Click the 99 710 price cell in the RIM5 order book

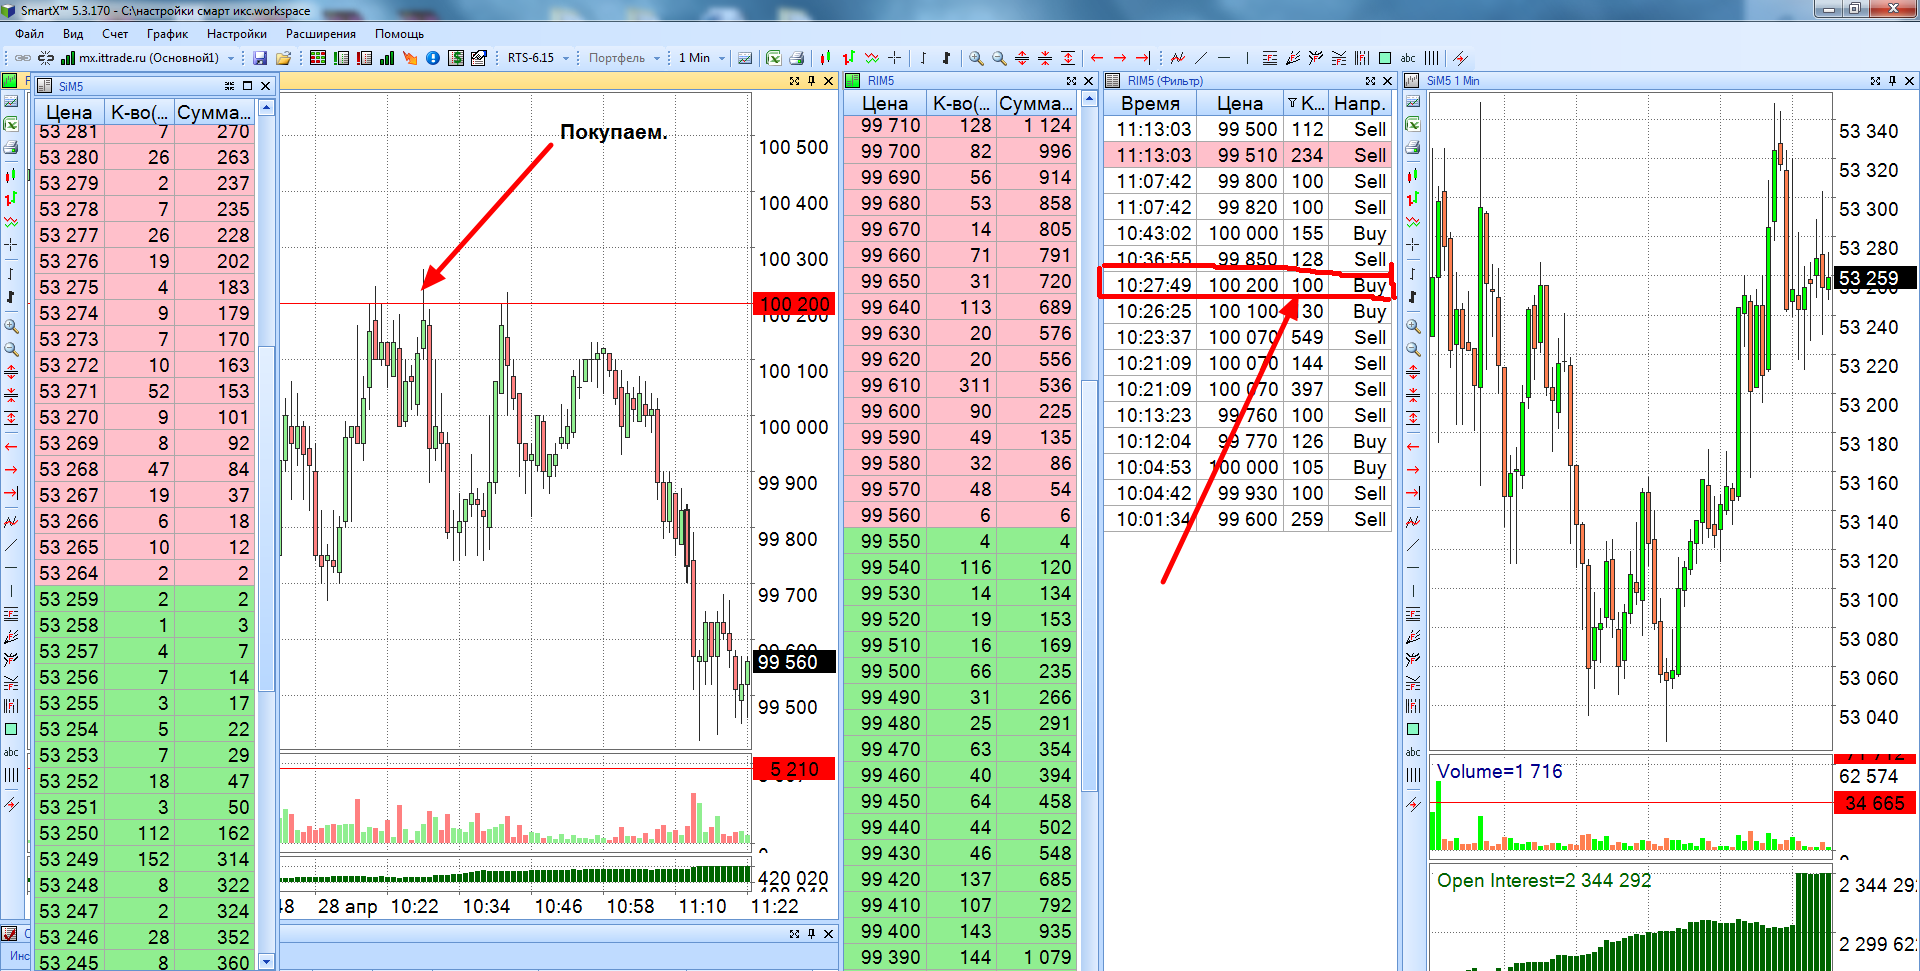(886, 125)
